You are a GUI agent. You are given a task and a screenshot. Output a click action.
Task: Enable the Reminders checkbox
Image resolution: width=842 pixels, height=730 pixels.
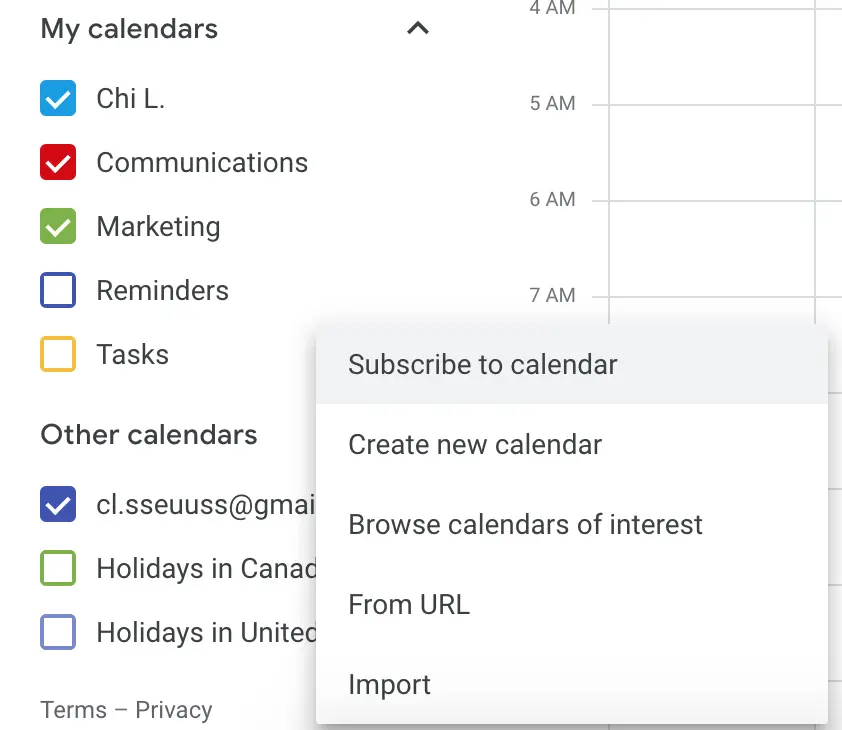tap(58, 291)
